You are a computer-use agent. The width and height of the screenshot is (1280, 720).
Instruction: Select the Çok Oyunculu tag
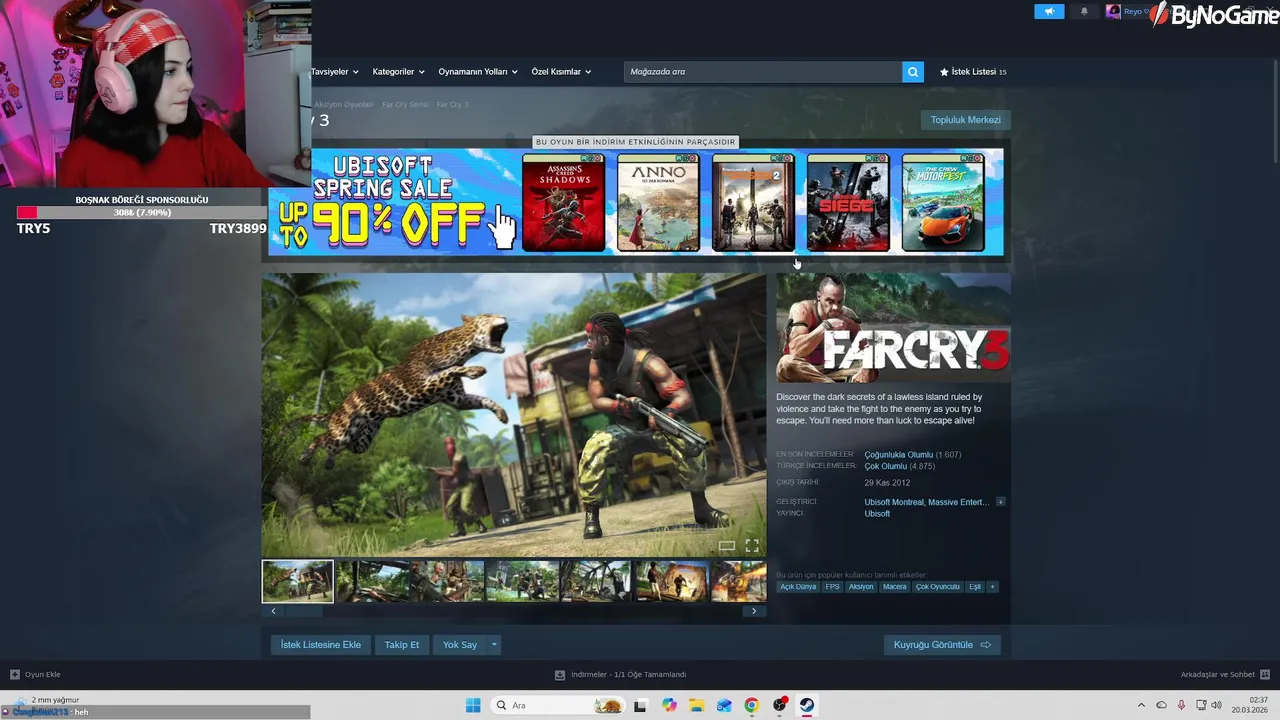click(x=938, y=587)
